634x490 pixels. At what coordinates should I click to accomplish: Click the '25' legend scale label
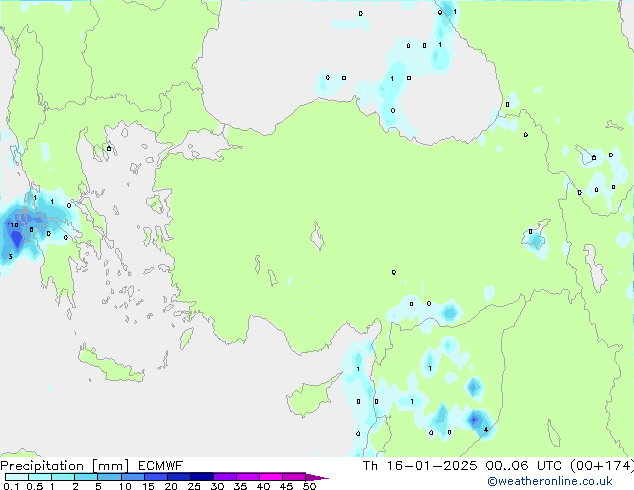[x=194, y=486]
